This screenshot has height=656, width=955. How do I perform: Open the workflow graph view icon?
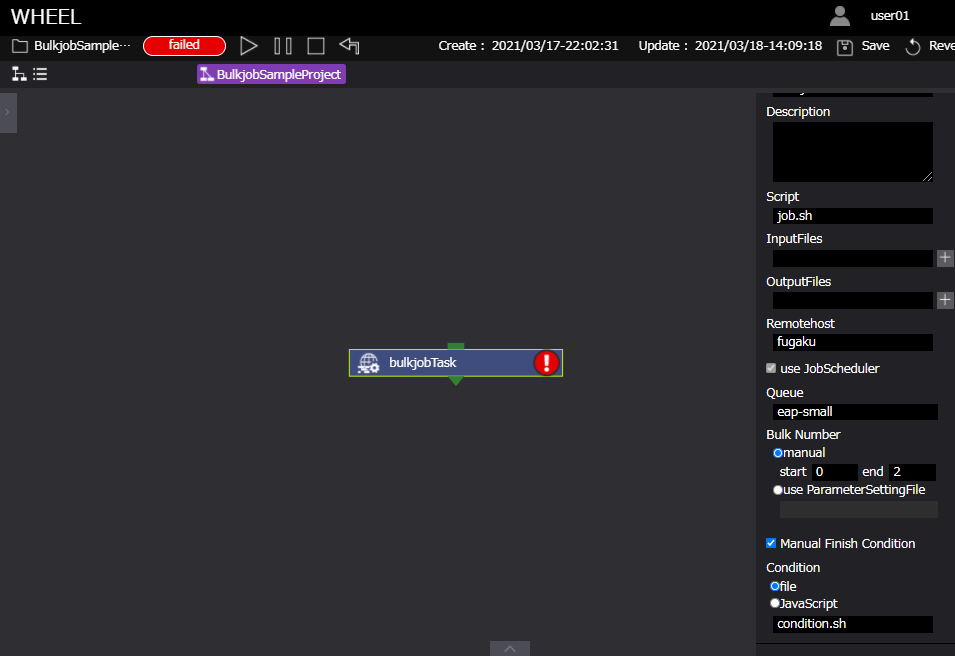18,74
